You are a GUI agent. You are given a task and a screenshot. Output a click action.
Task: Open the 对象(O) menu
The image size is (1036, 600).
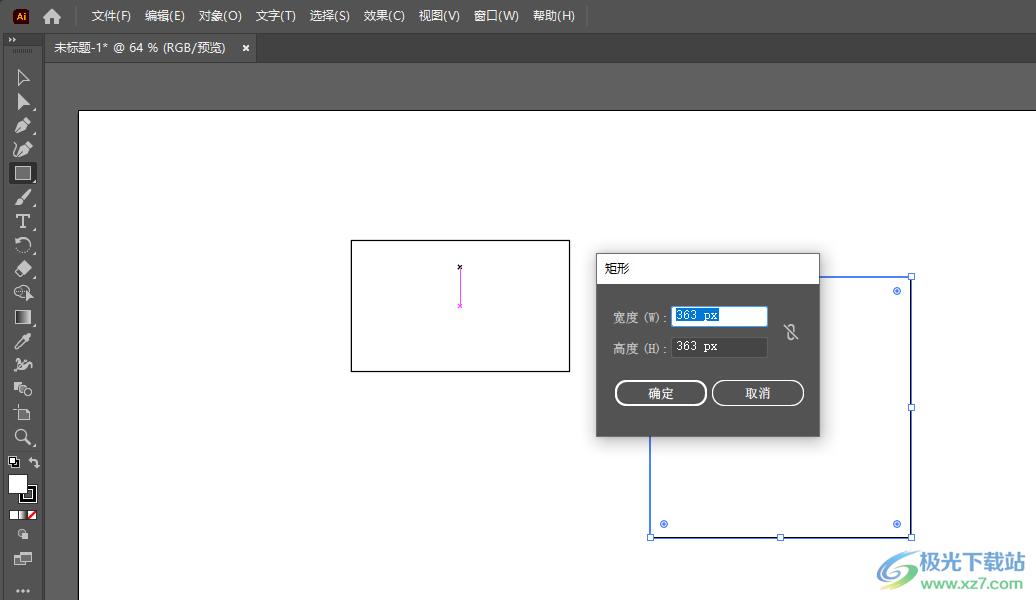point(220,16)
